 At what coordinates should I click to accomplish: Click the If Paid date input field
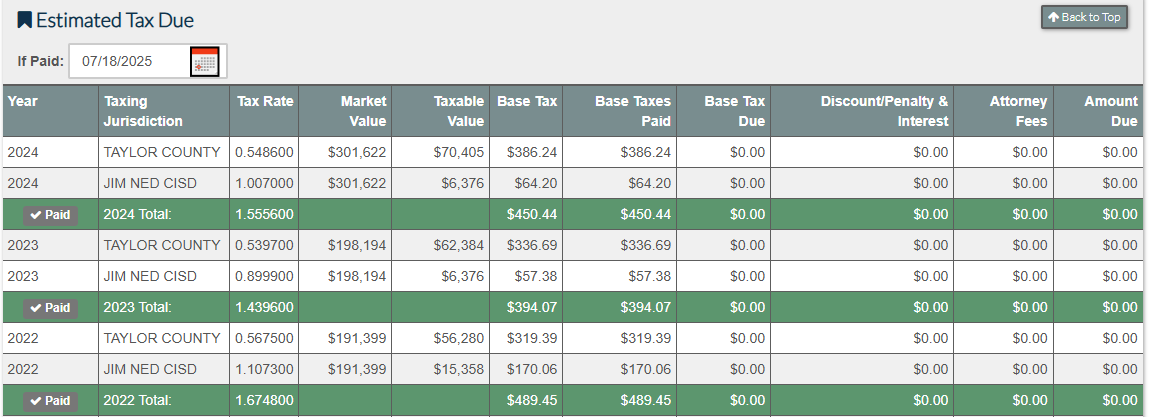[x=130, y=61]
